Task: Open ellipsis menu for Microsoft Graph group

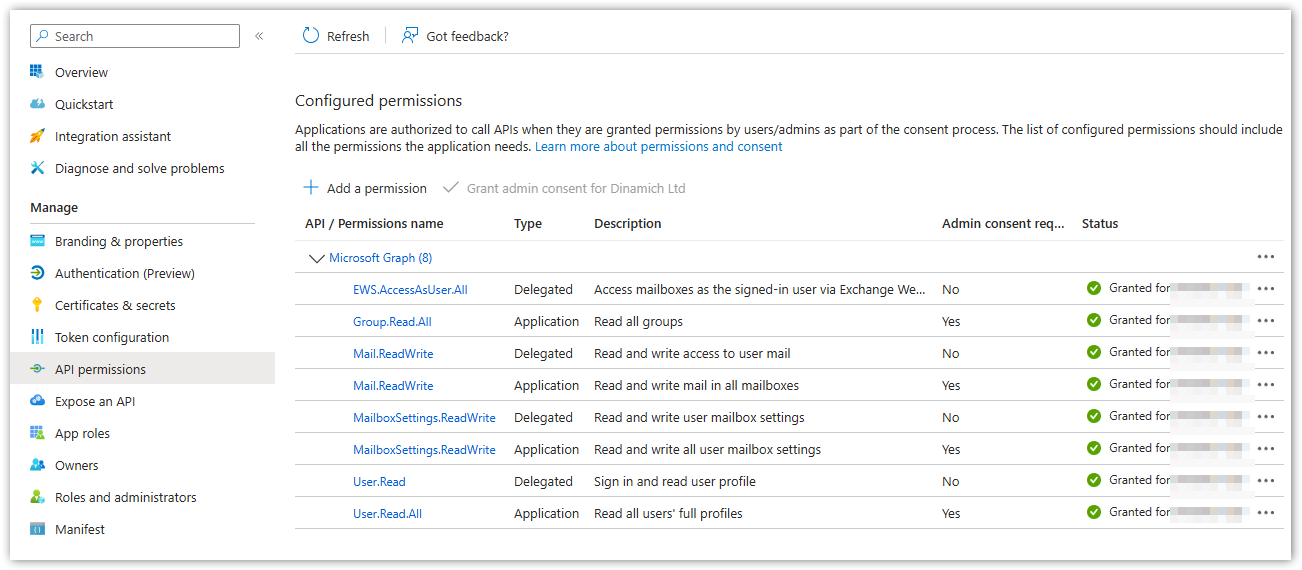Action: click(x=1266, y=257)
